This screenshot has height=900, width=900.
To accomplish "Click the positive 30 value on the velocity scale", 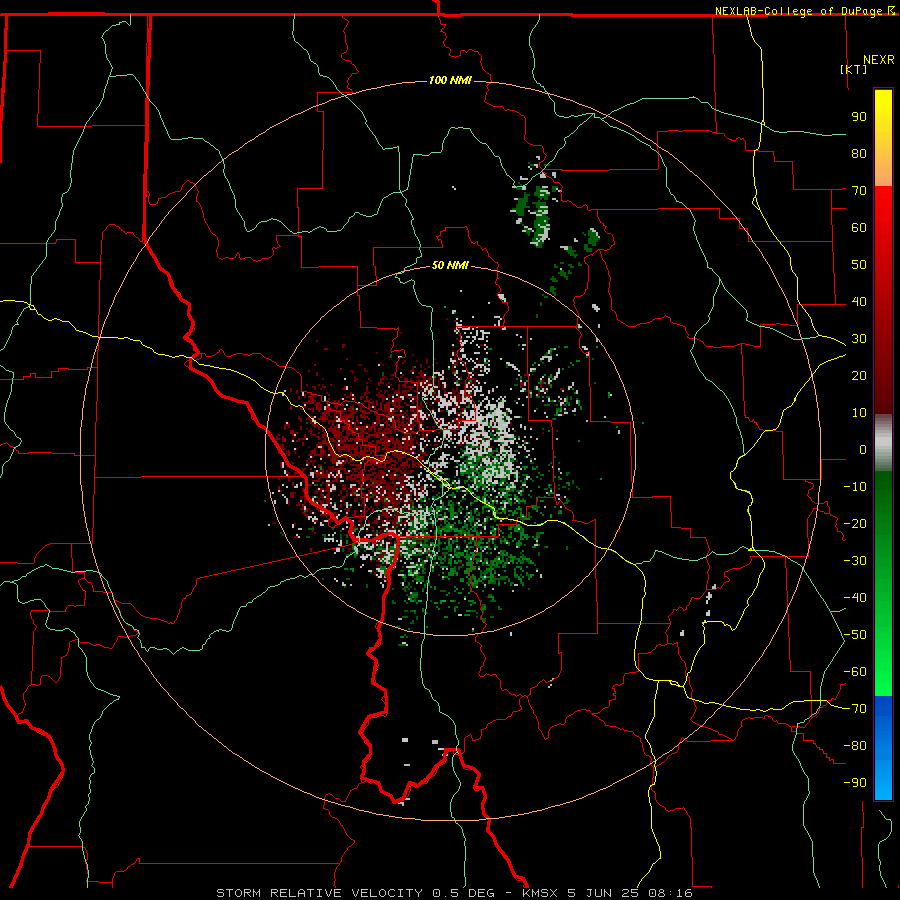I will pyautogui.click(x=859, y=339).
